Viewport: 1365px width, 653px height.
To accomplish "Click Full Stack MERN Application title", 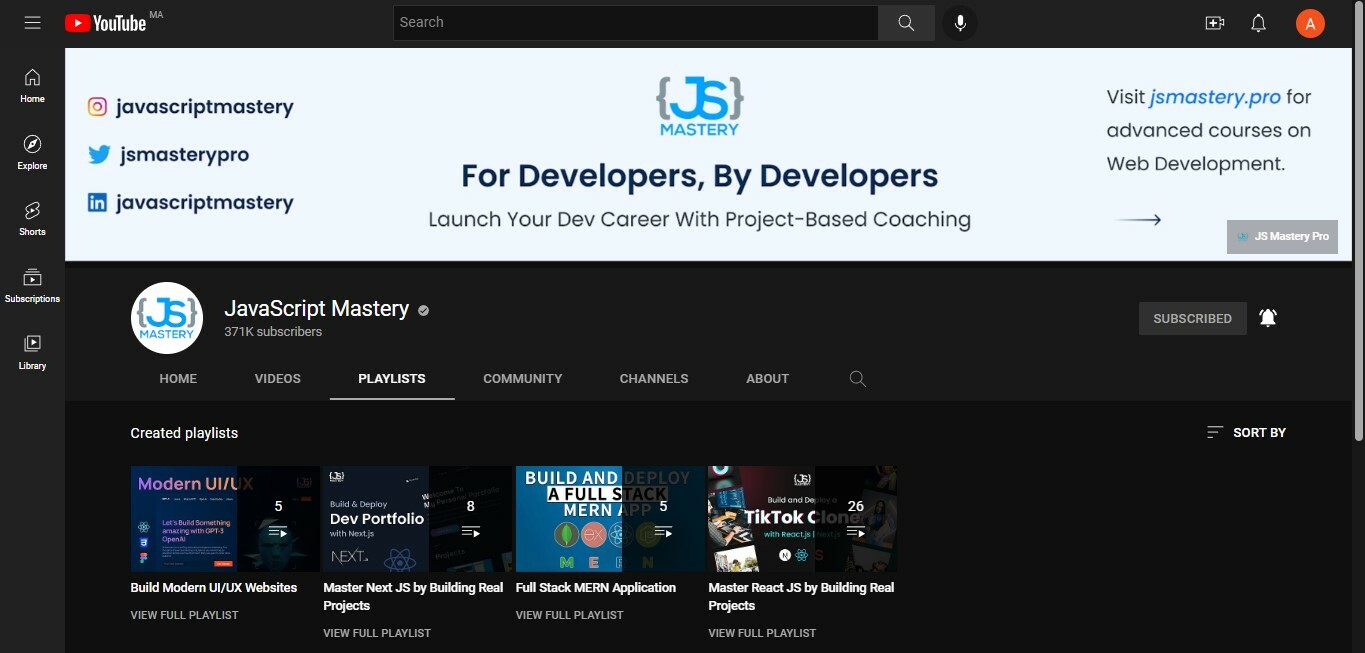I will point(596,588).
